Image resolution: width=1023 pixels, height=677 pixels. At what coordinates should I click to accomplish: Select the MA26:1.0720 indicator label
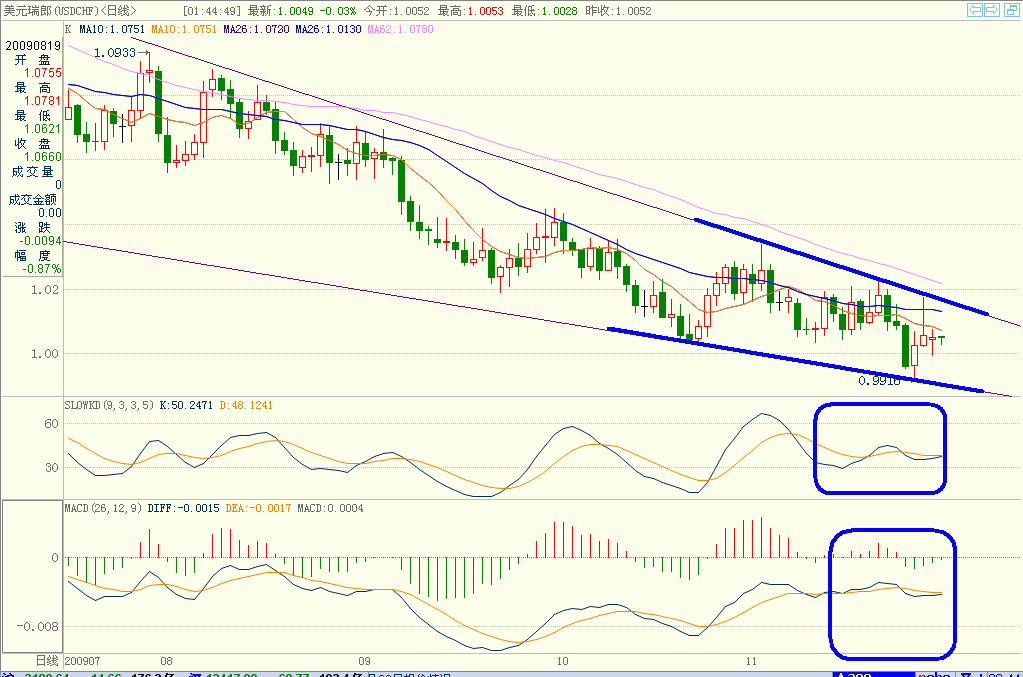pyautogui.click(x=256, y=29)
